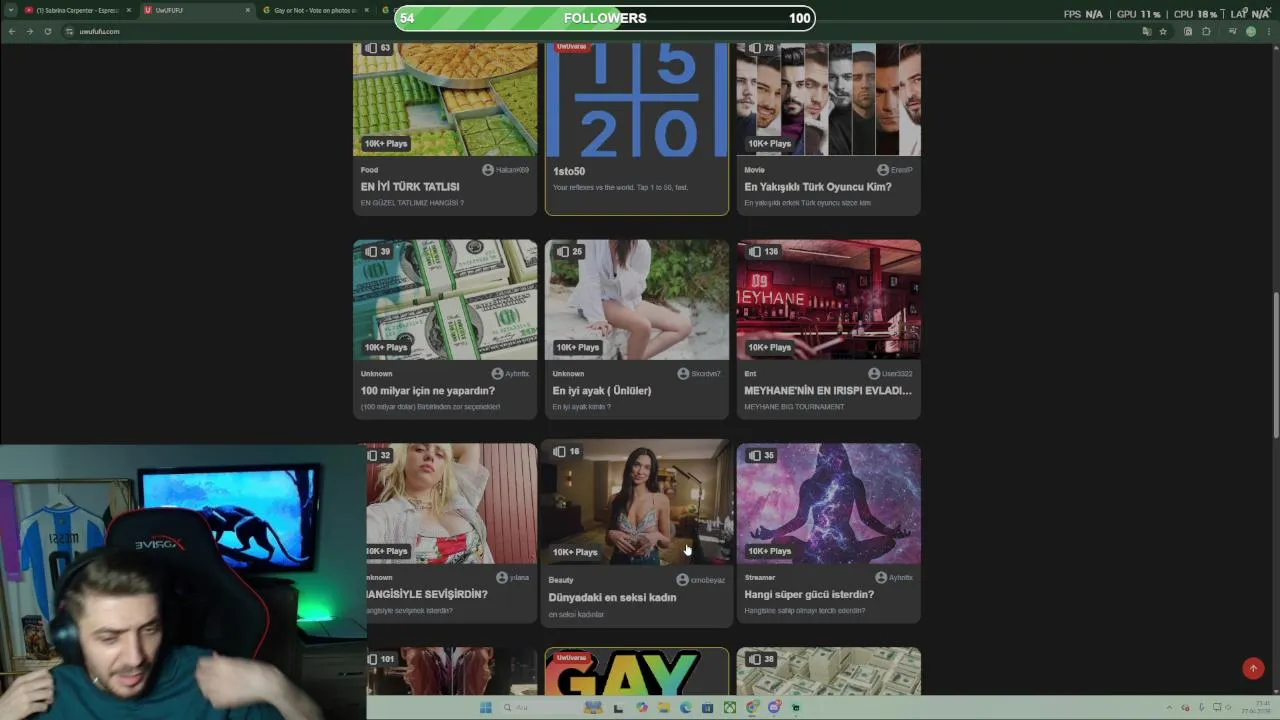Click the browser forward arrow
Image resolution: width=1280 pixels, height=720 pixels.
click(29, 31)
